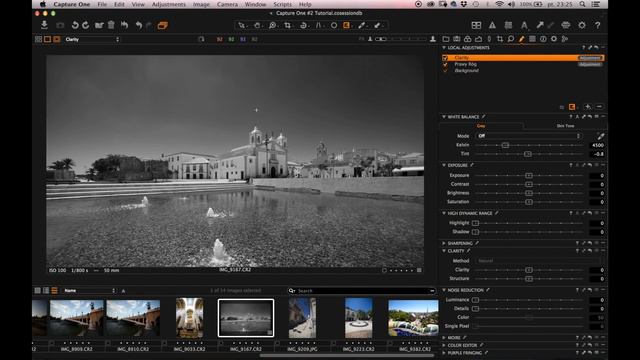This screenshot has height=360, width=640.
Task: Add a new adjustment layer with plus button
Action: click(588, 107)
